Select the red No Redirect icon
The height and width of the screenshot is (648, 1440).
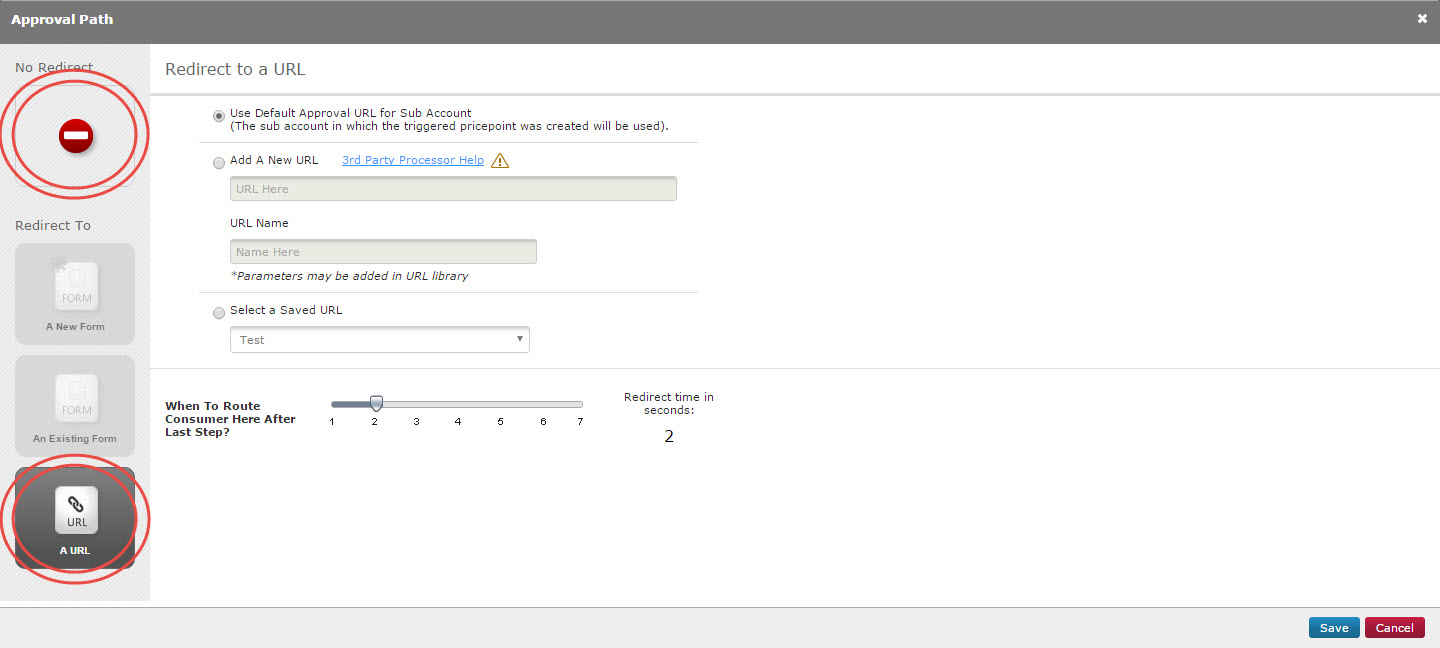(76, 135)
